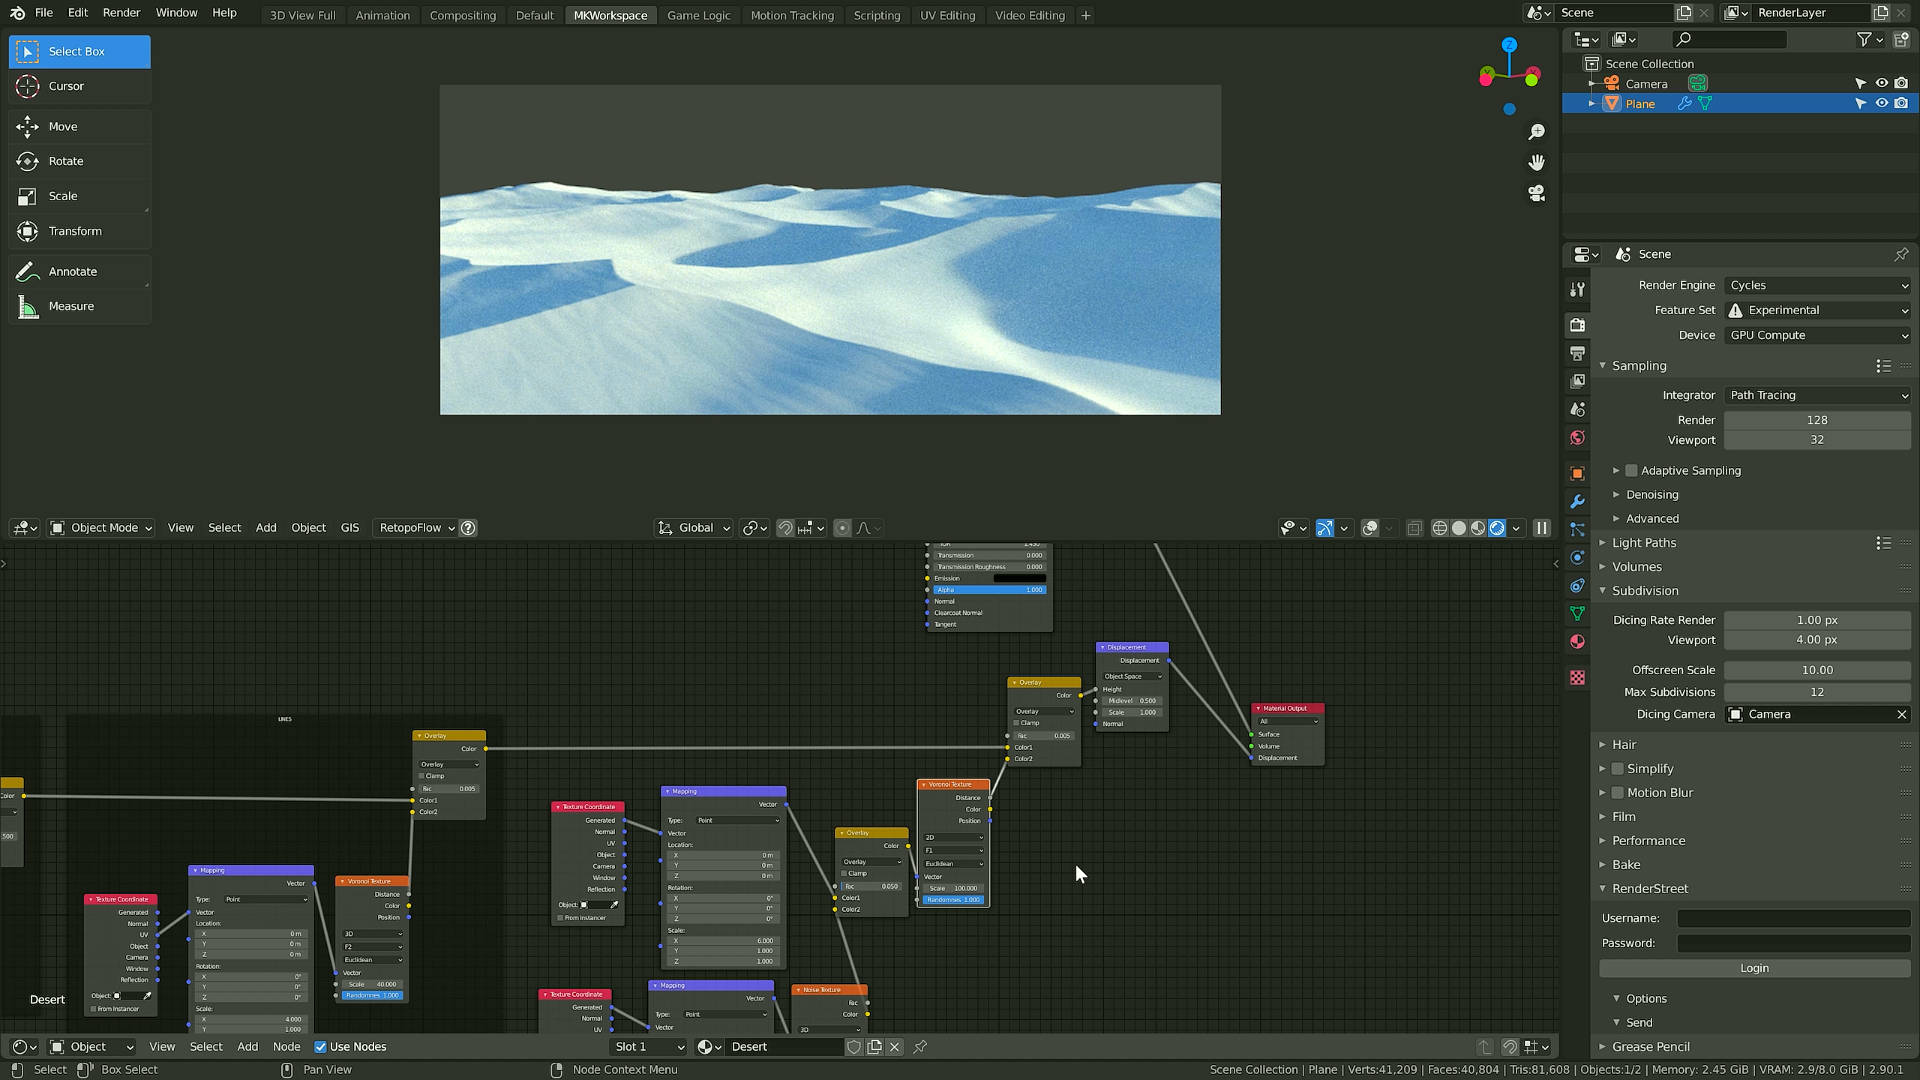Activate the Measure tool

coord(79,306)
